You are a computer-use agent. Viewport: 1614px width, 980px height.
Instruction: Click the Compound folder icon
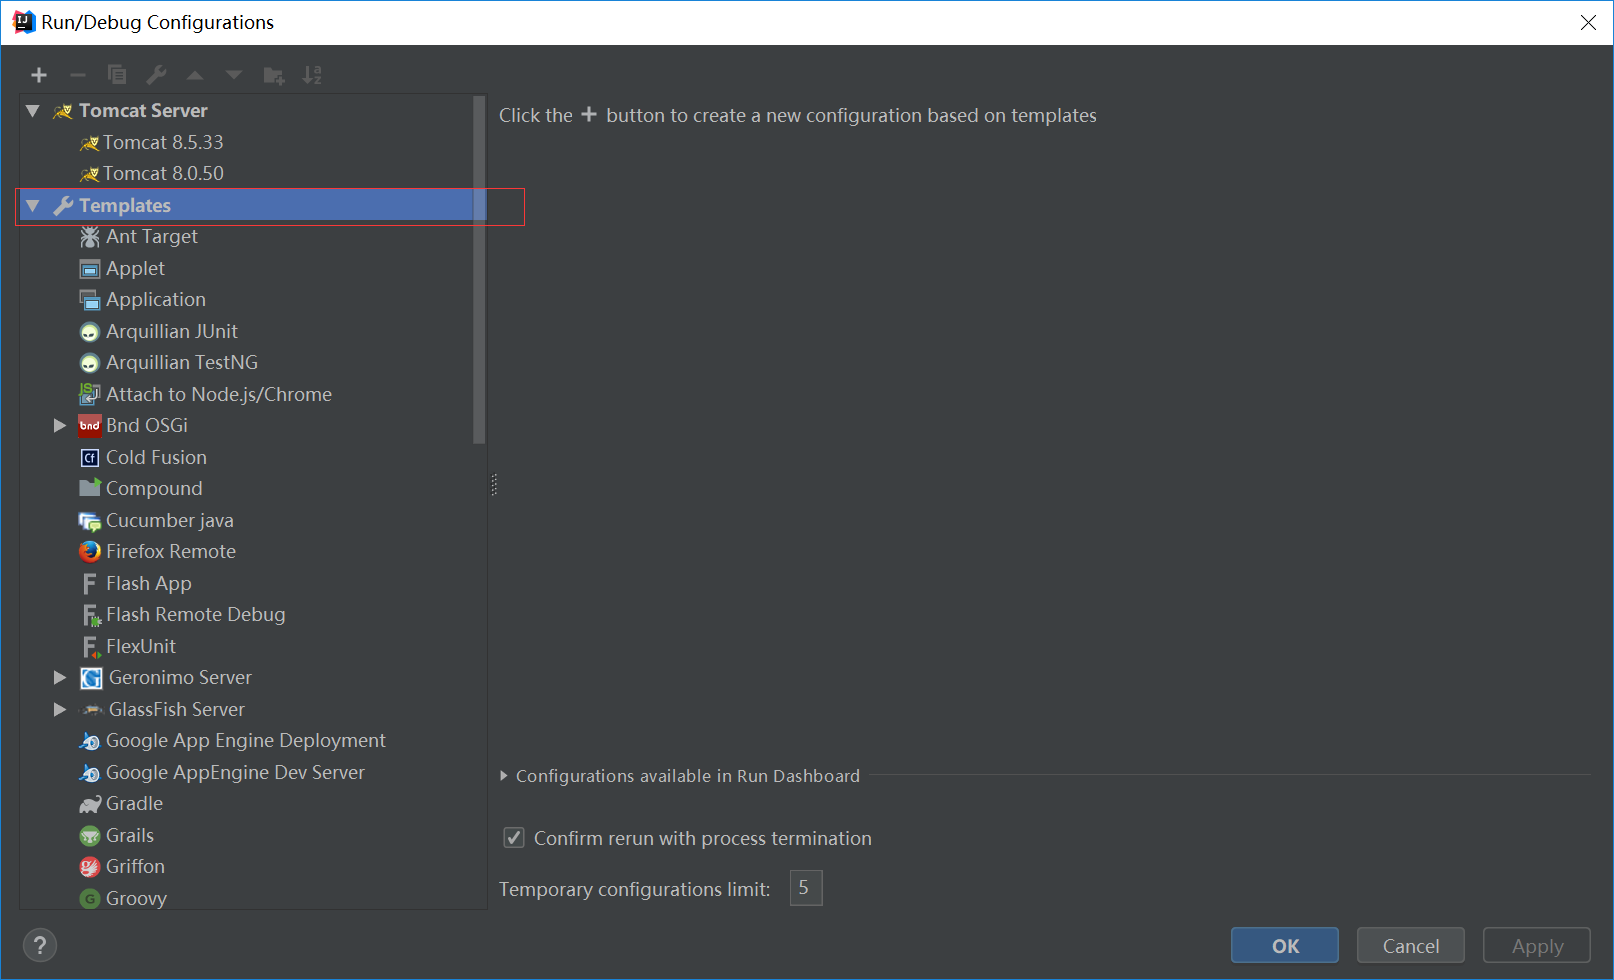pyautogui.click(x=90, y=488)
